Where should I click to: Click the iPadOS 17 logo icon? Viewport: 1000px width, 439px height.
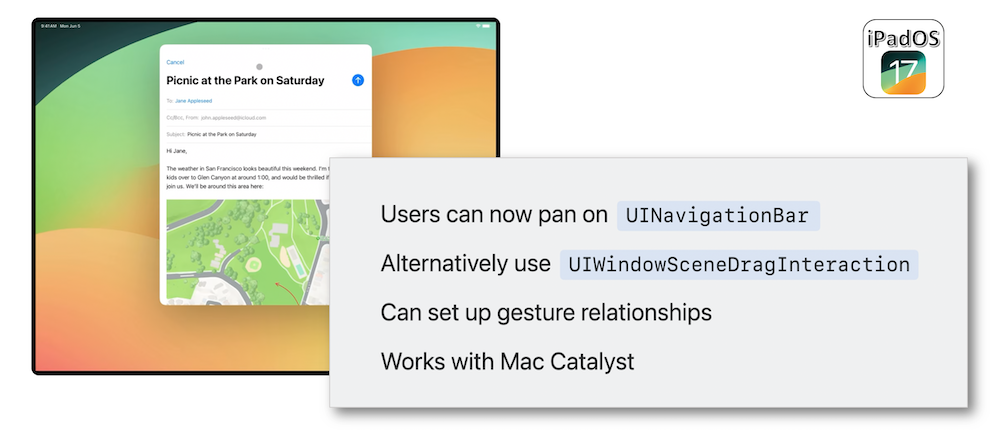tap(903, 59)
